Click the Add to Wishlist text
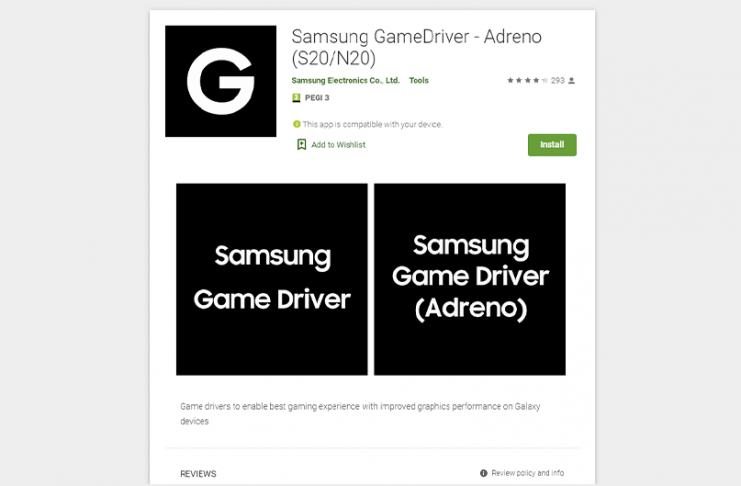 point(338,145)
